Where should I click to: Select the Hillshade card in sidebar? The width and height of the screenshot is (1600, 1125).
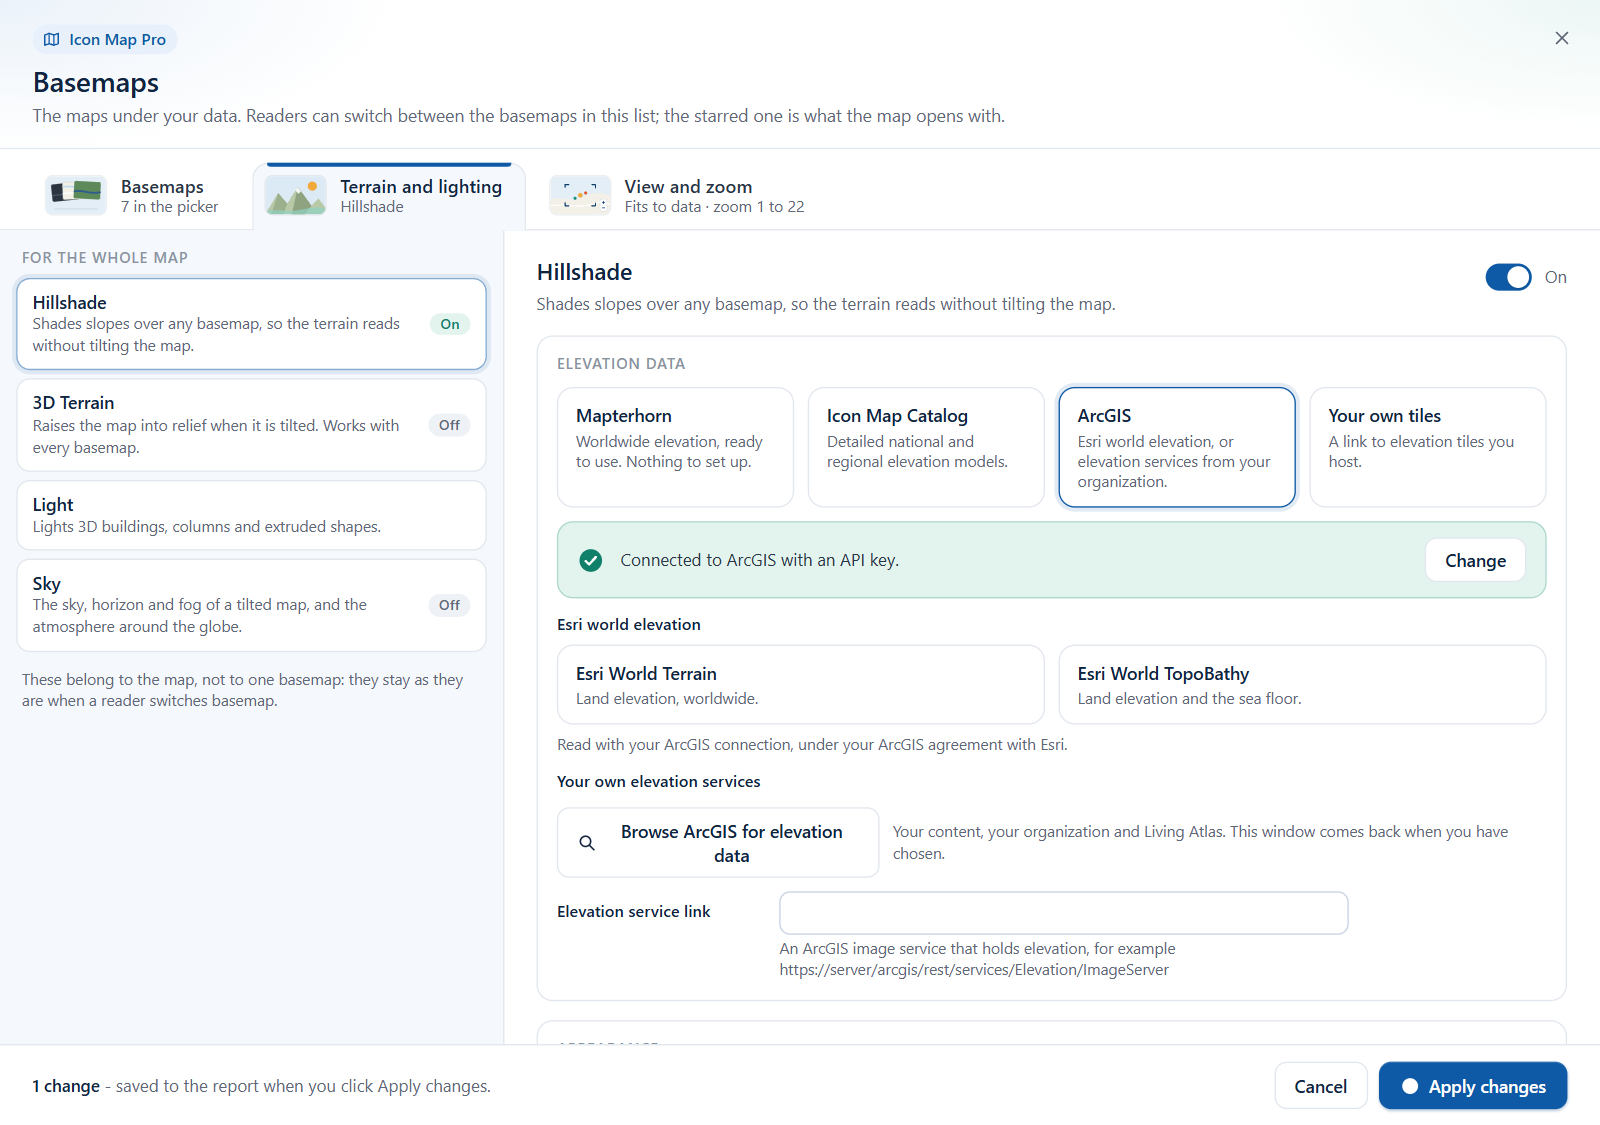tap(251, 324)
